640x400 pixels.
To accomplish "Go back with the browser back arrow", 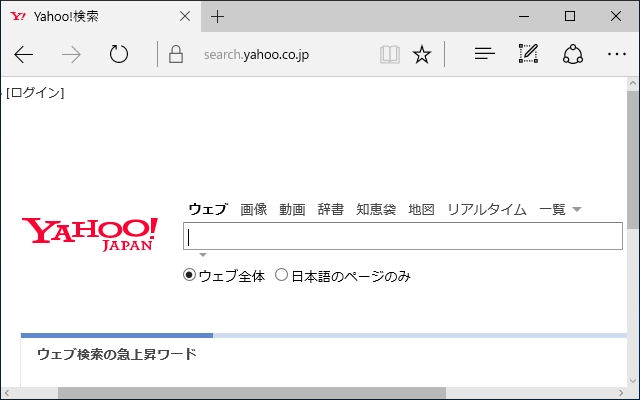I will pos(24,54).
